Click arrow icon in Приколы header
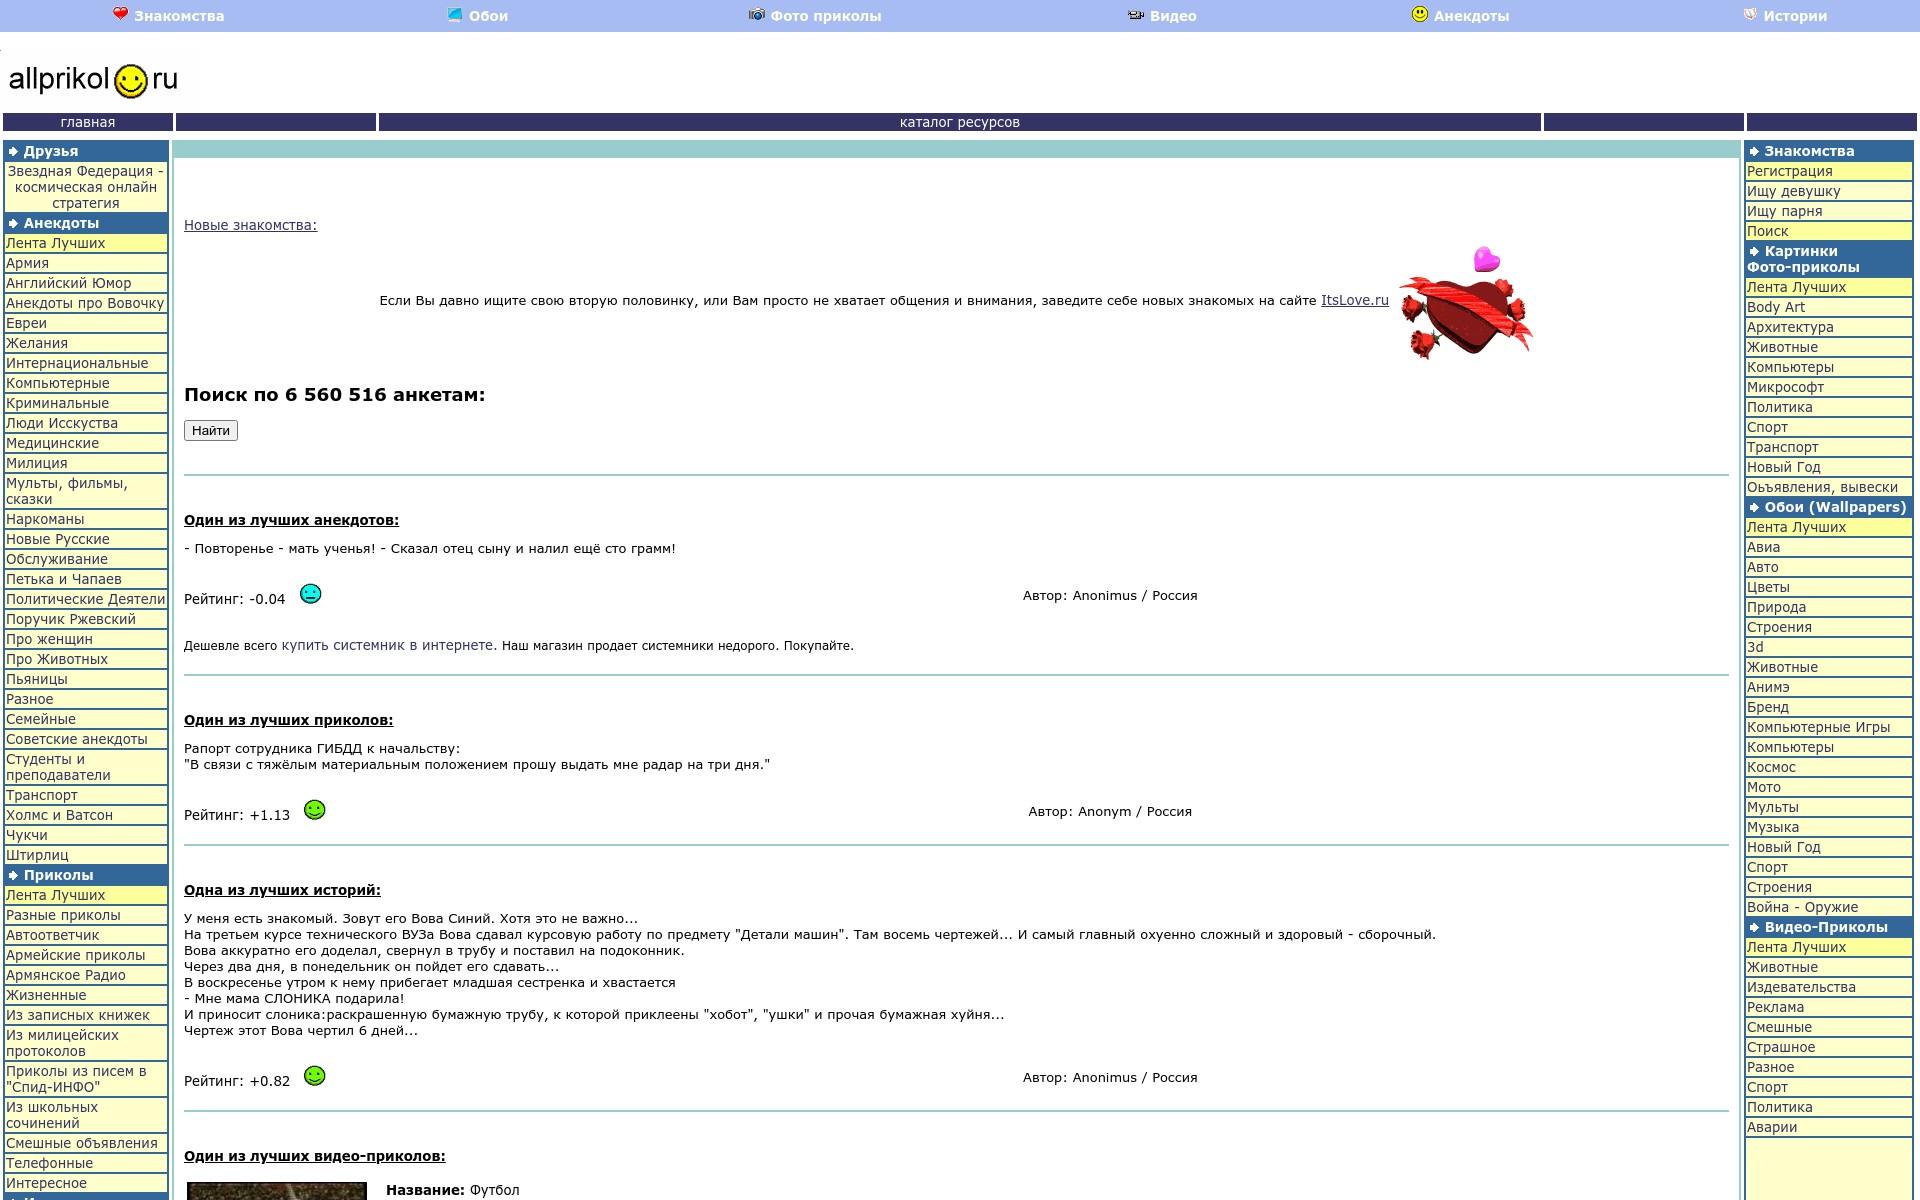Image resolution: width=1920 pixels, height=1200 pixels. pyautogui.click(x=14, y=875)
